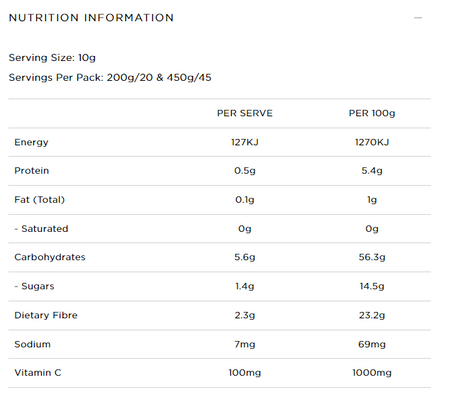Click the 127KJ energy per serve value
The height and width of the screenshot is (402, 450).
[x=245, y=142]
